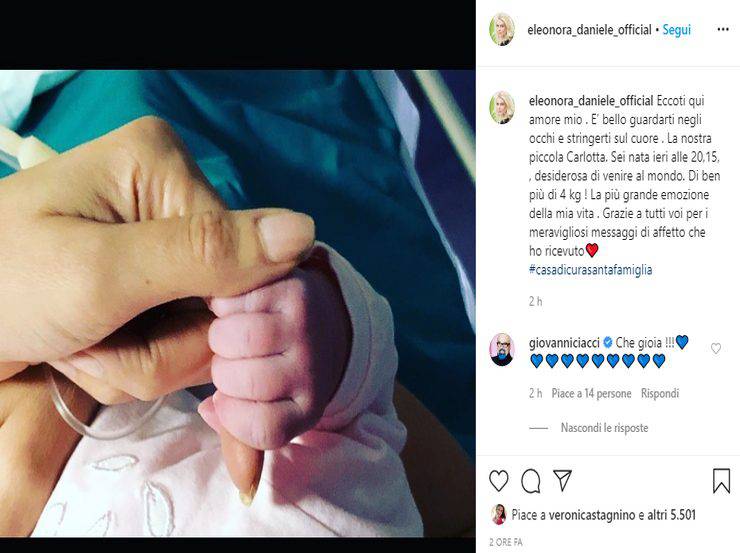Open the #casadicurasantafamiglia hashtag
This screenshot has width=740, height=553.
click(590, 270)
